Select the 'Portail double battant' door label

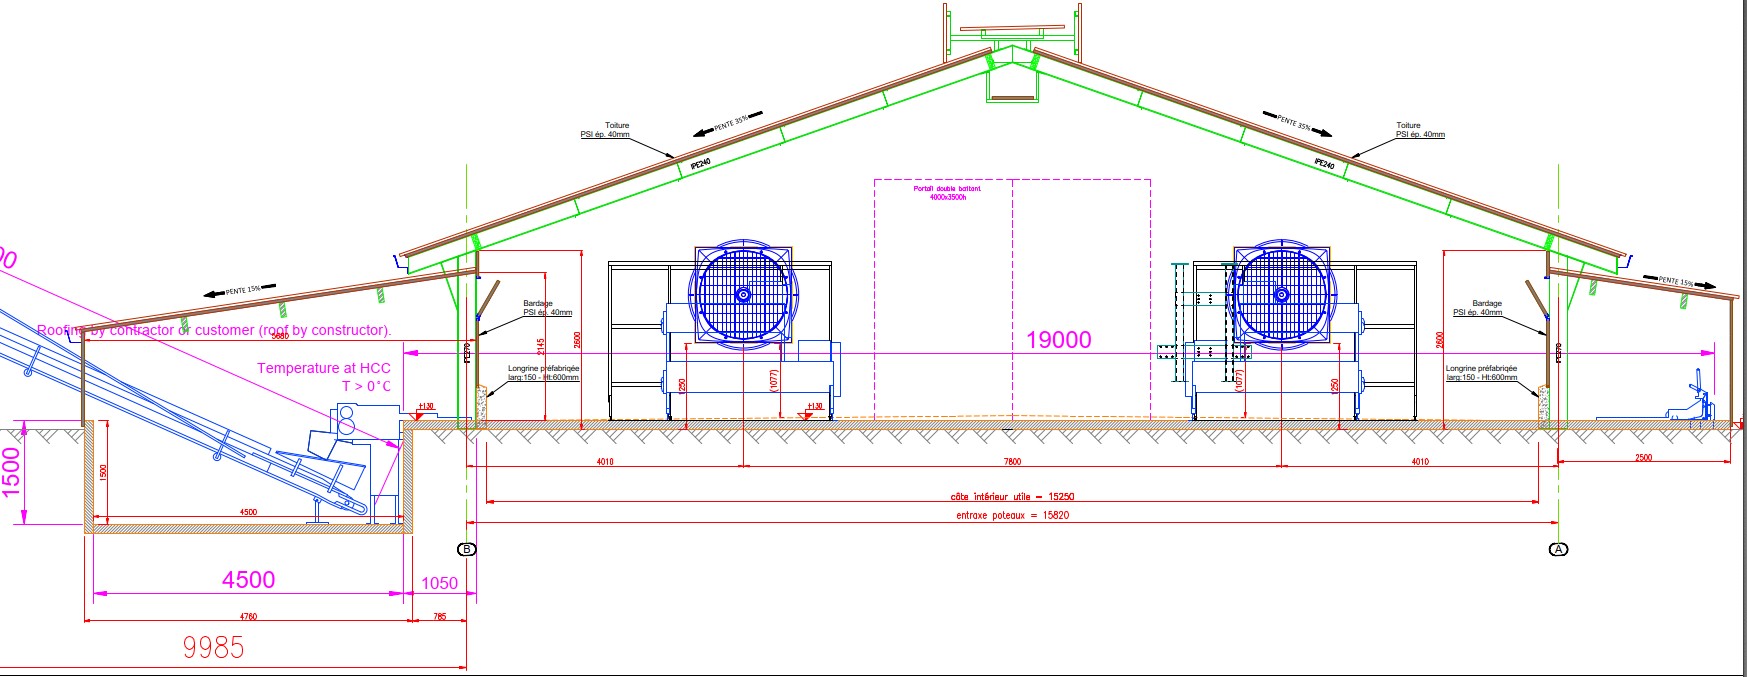[x=947, y=192]
